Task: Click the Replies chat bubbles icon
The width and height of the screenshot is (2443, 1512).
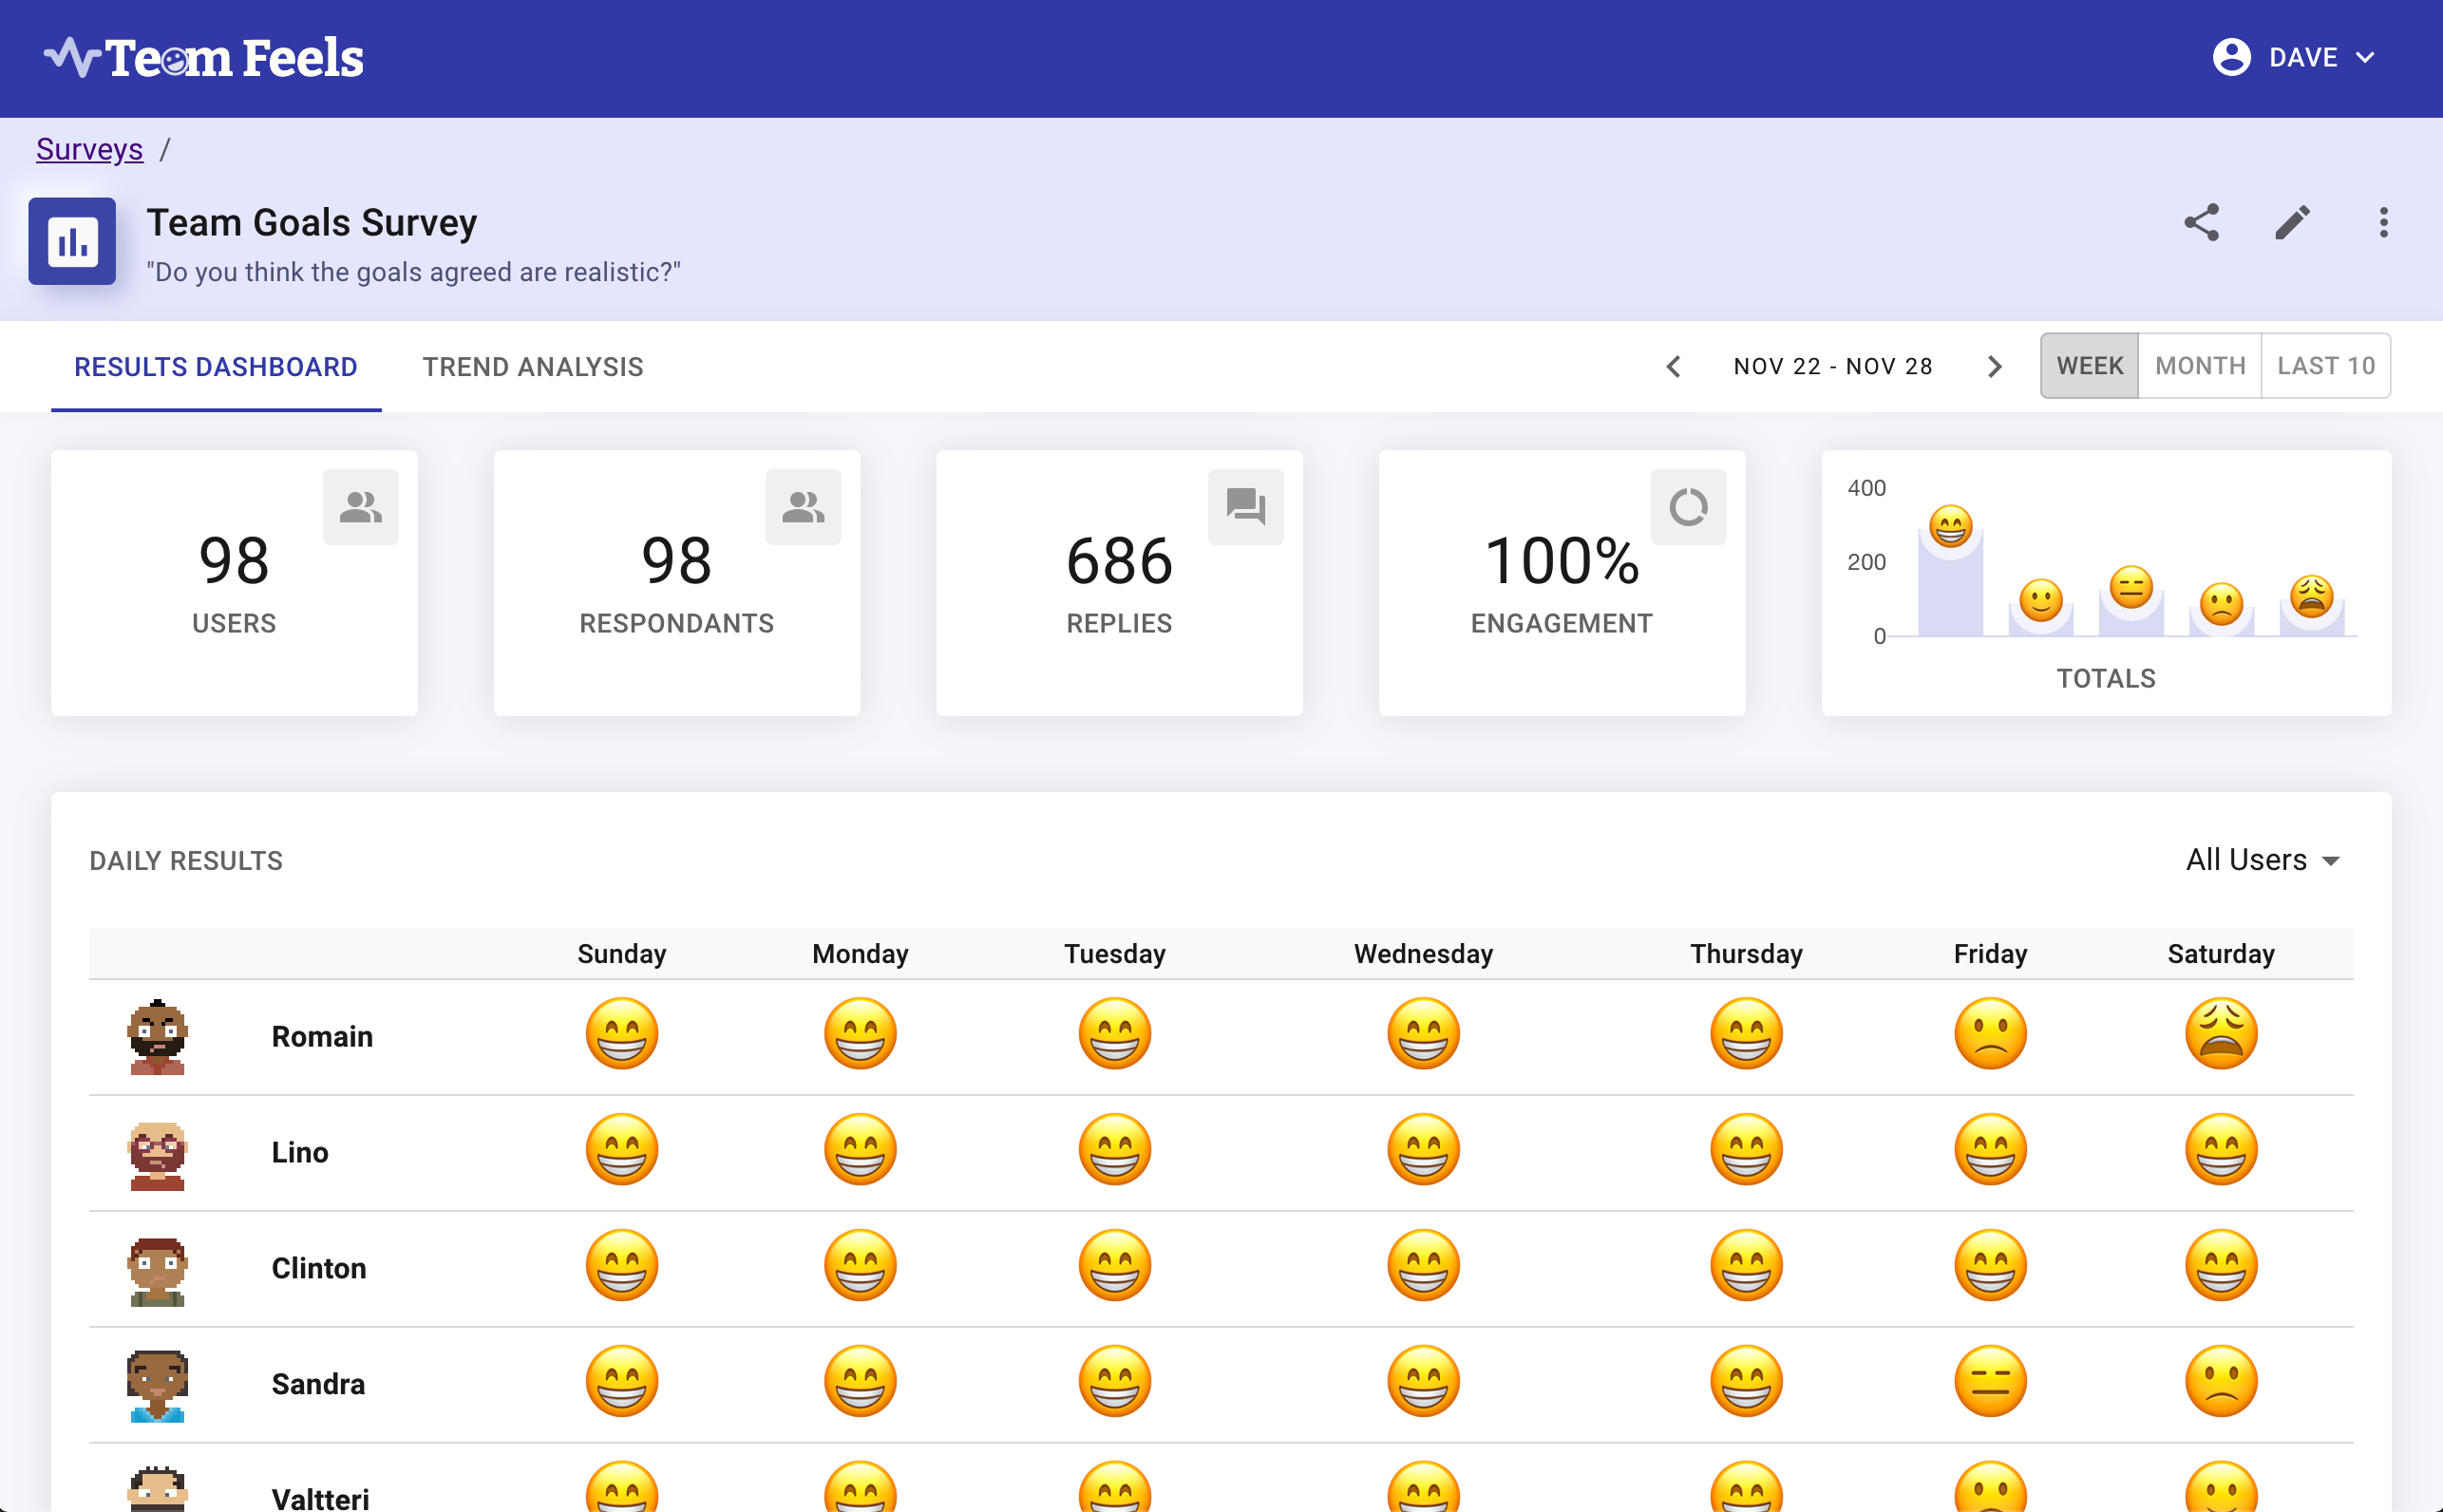Action: (1245, 506)
